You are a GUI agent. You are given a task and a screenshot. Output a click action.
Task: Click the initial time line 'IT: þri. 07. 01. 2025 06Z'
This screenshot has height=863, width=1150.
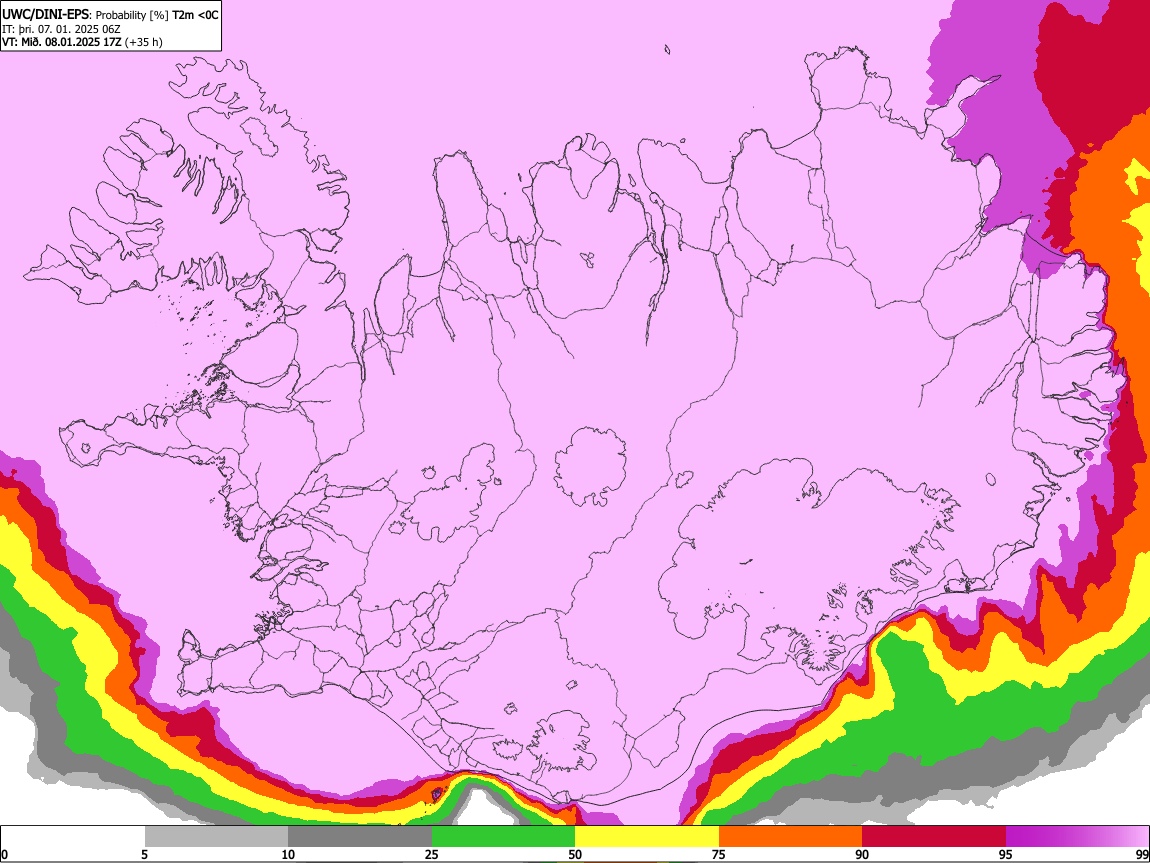click(x=61, y=29)
